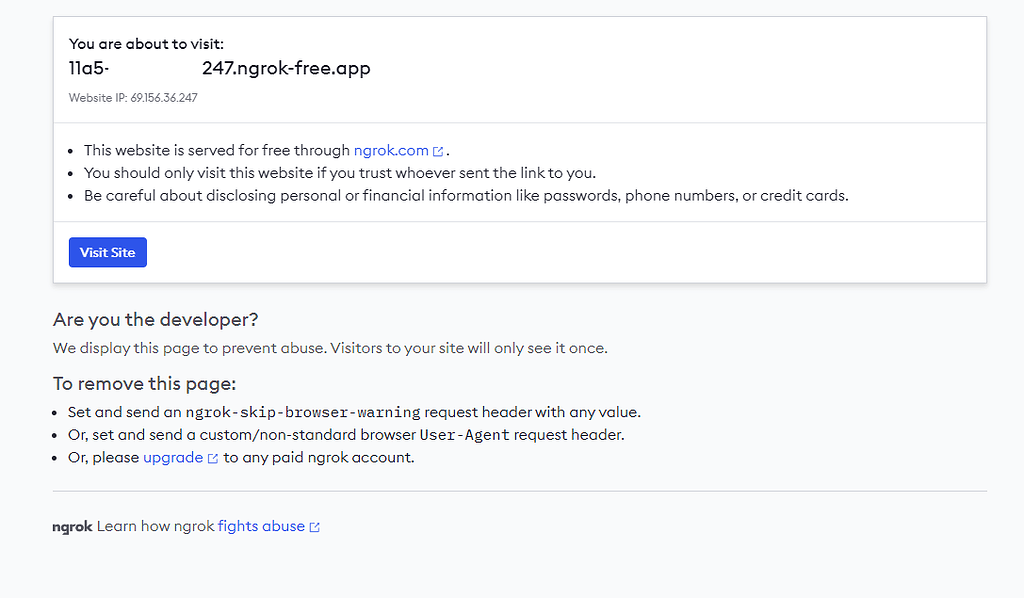This screenshot has height=598, width=1024.
Task: Click the blue Visit Site button
Action: click(107, 253)
